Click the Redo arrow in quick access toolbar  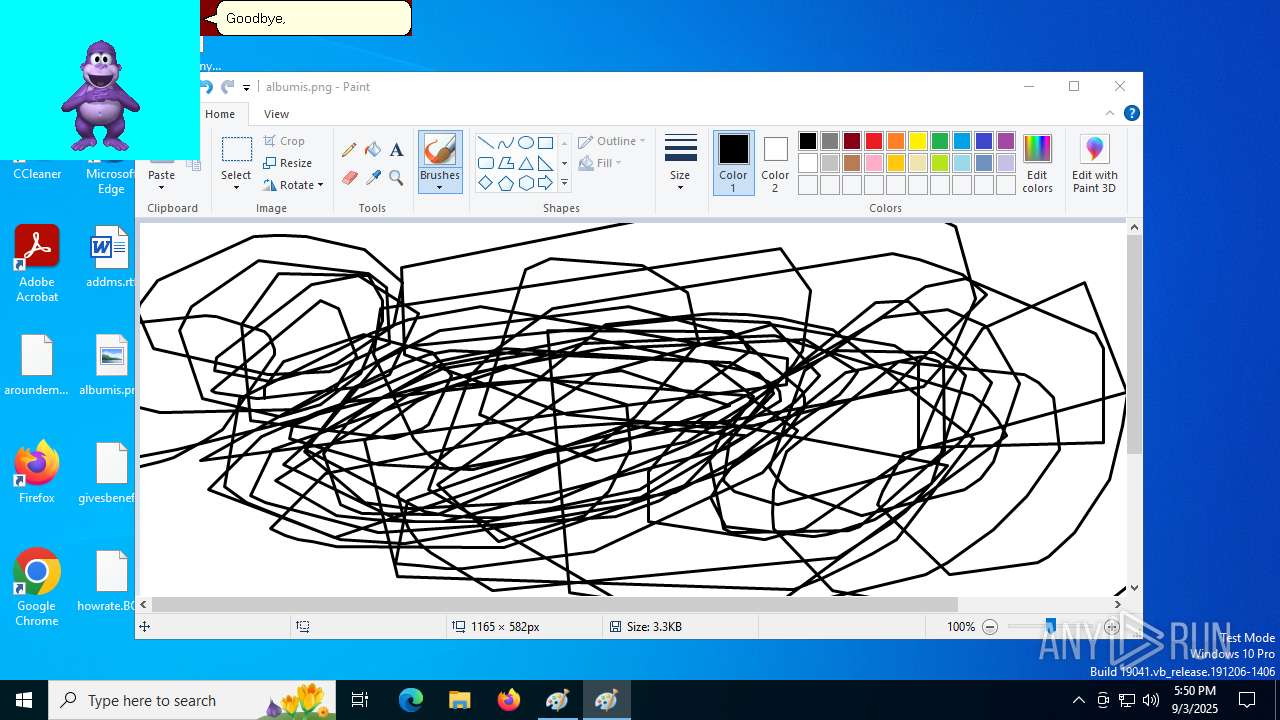click(x=228, y=87)
